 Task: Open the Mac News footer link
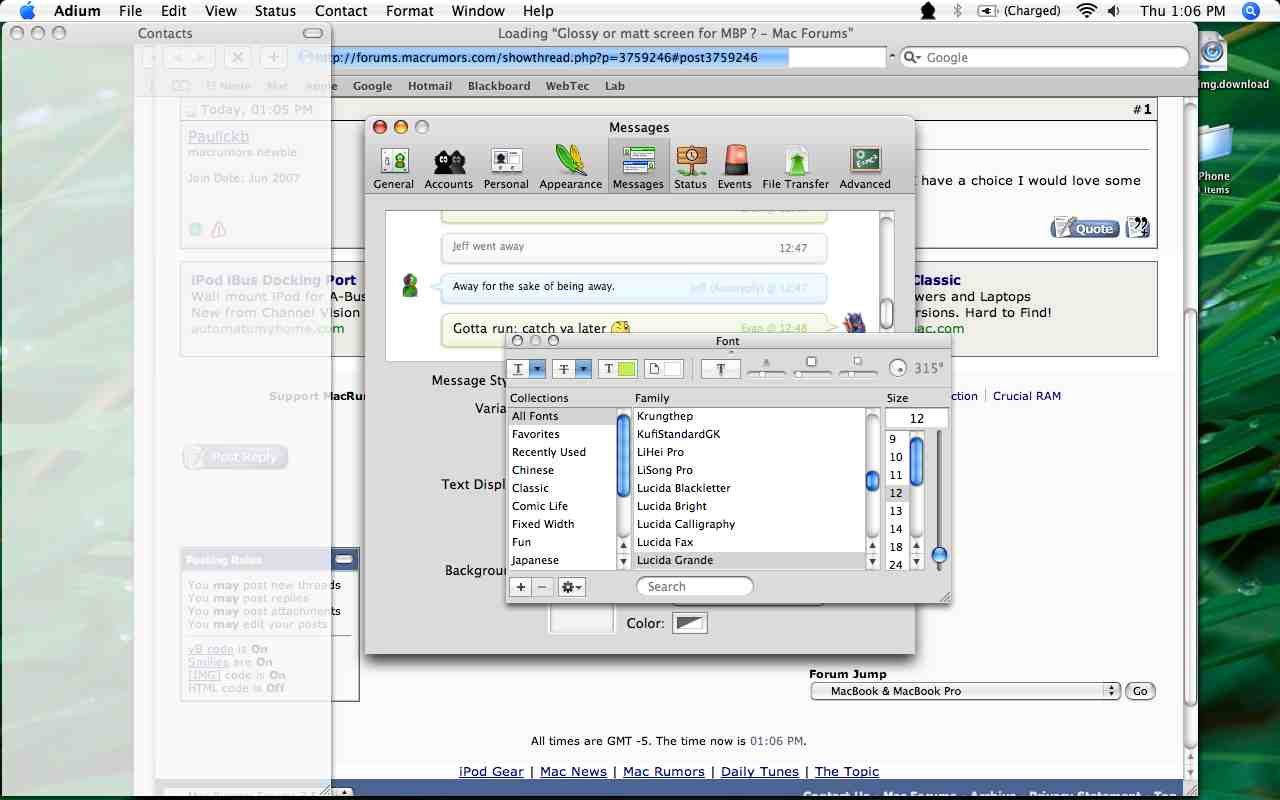tap(573, 771)
